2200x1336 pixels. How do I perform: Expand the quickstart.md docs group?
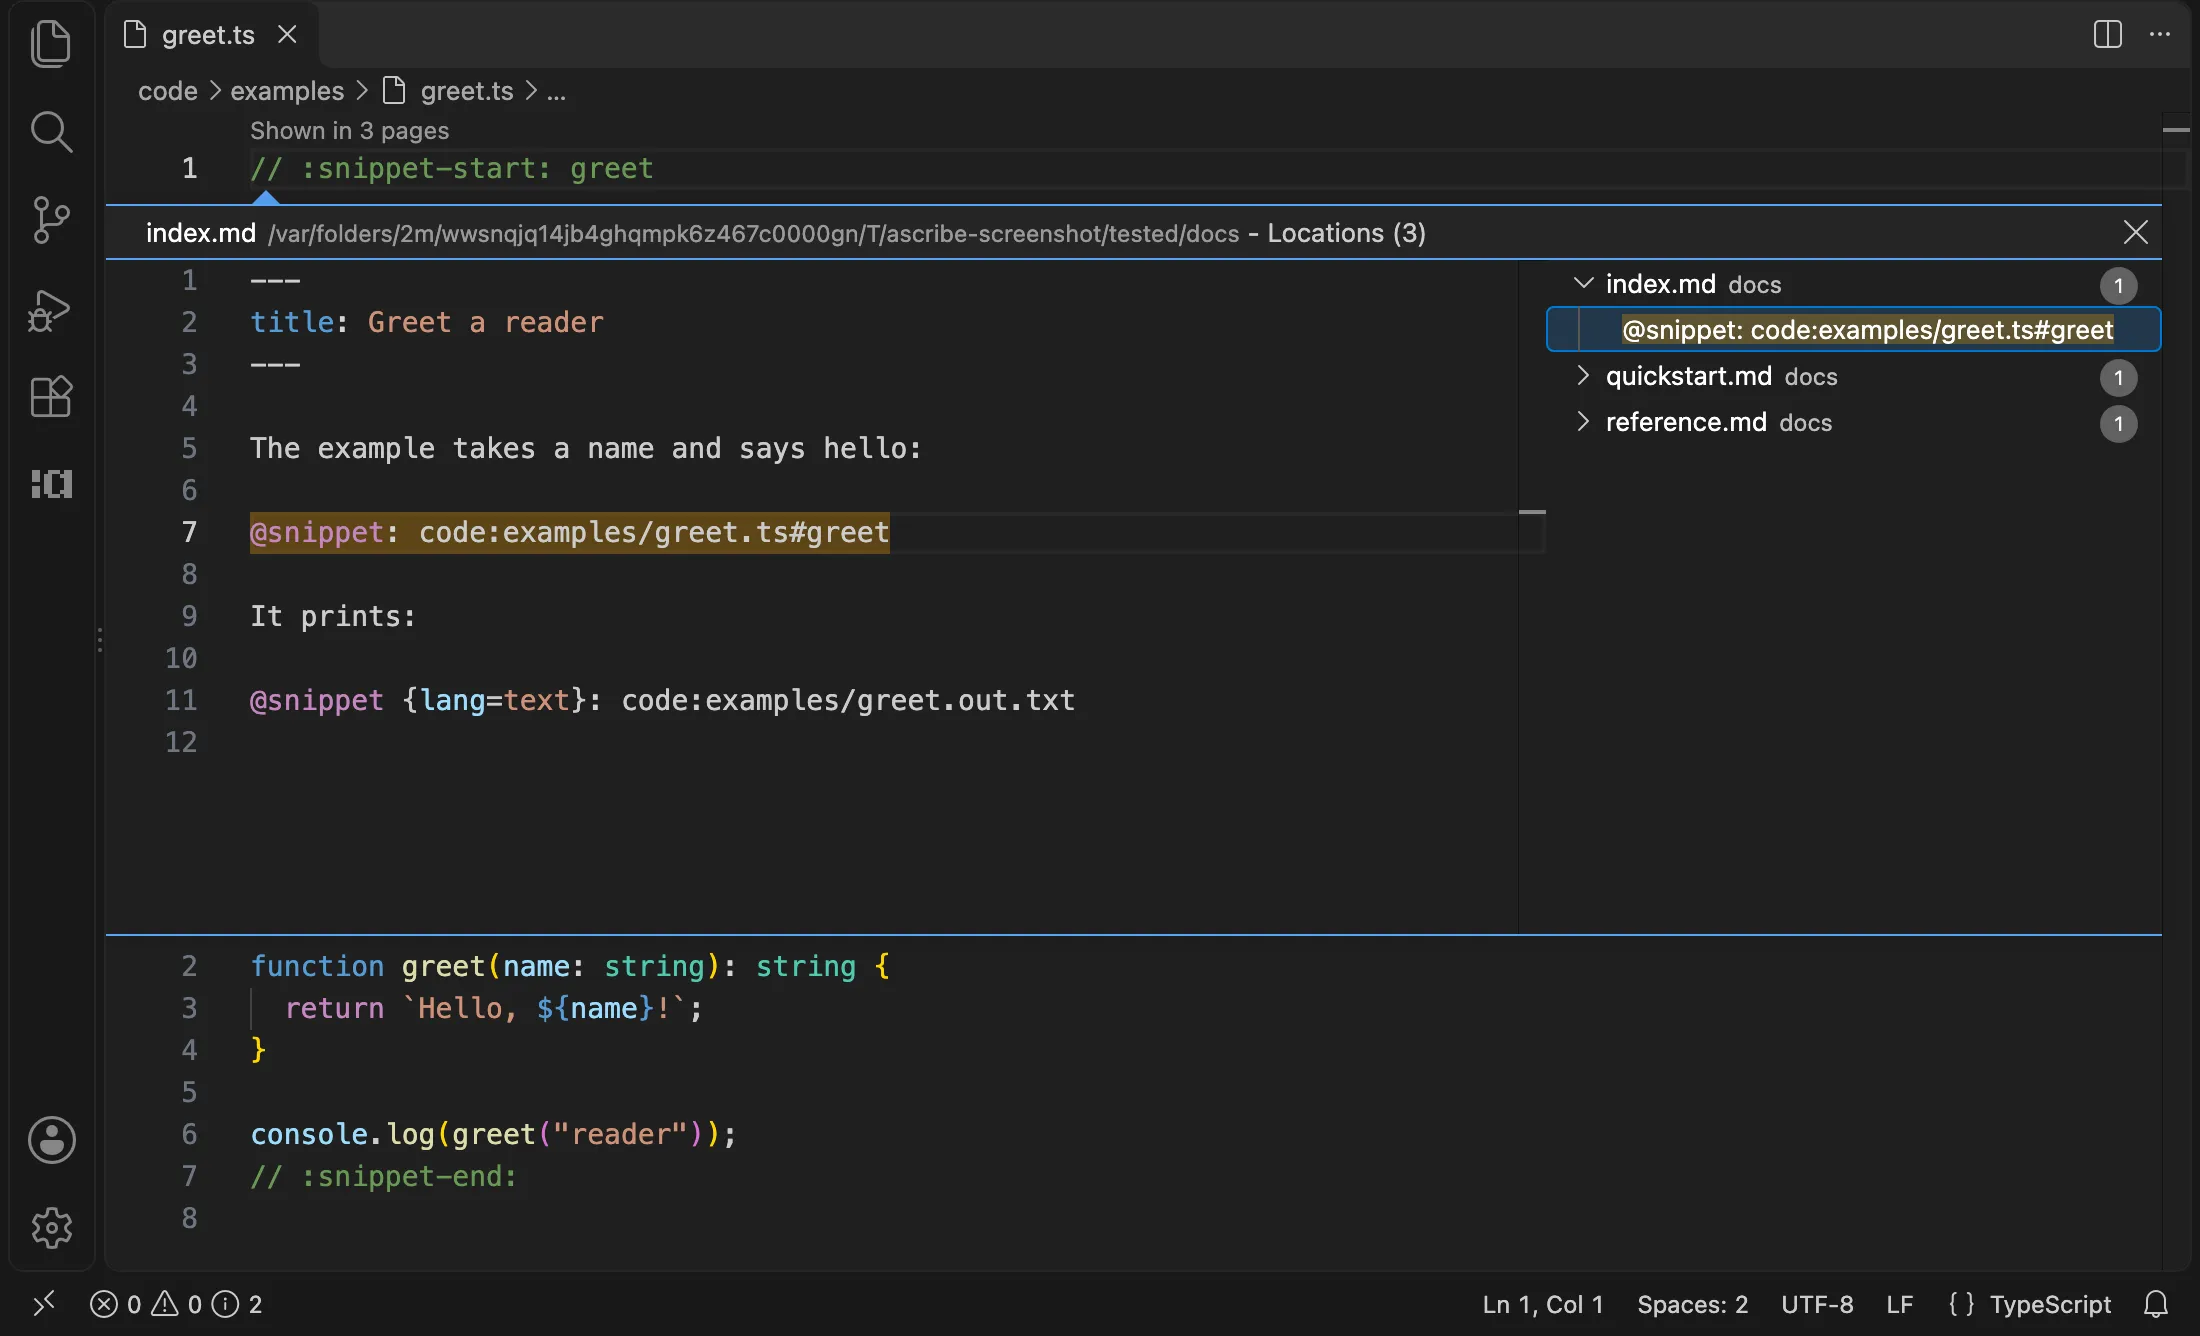point(1582,376)
